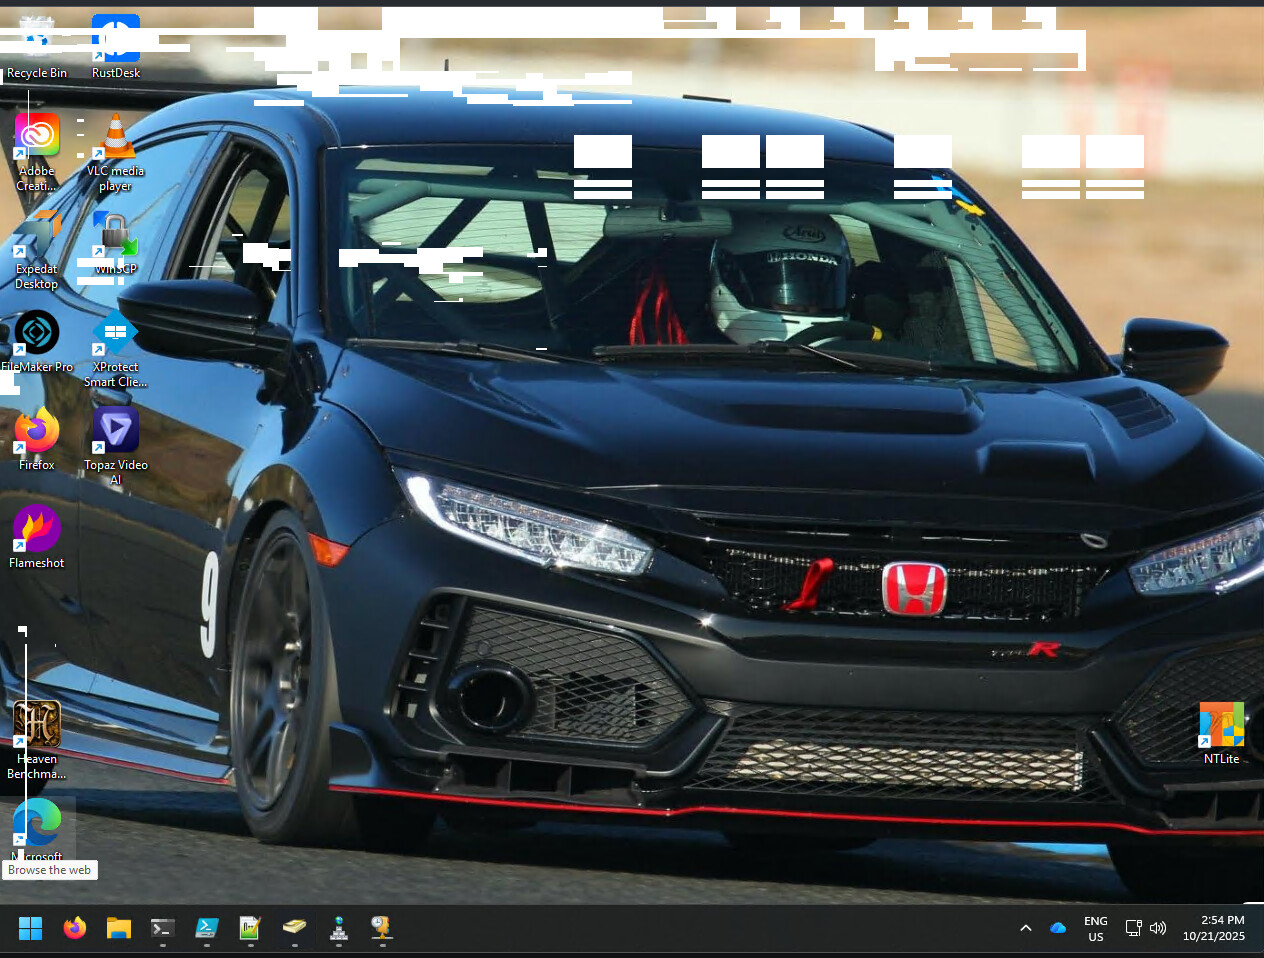
Task: Open File Explorer from the taskbar
Action: point(119,928)
